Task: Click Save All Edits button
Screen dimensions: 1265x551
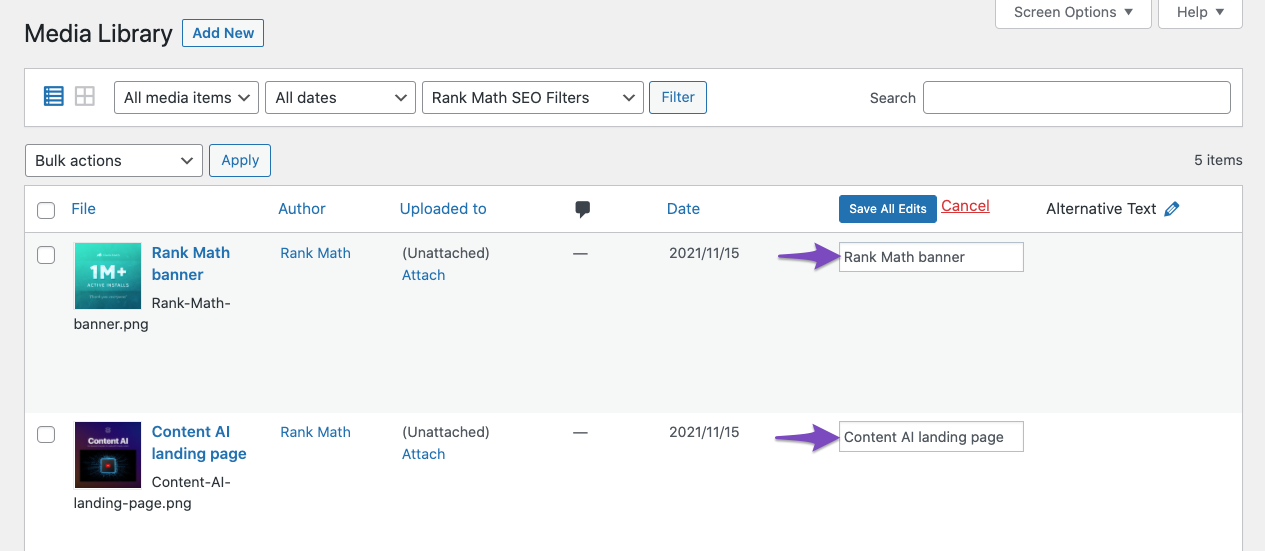Action: click(x=888, y=209)
